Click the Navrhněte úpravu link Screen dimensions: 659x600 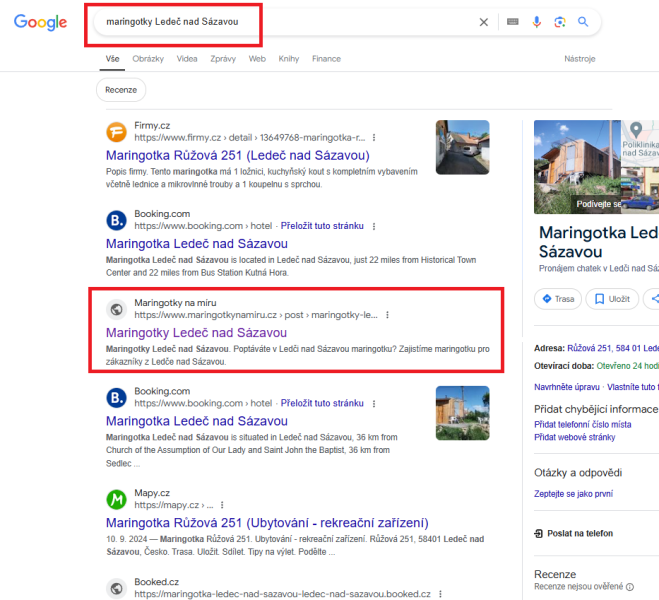pyautogui.click(x=567, y=387)
